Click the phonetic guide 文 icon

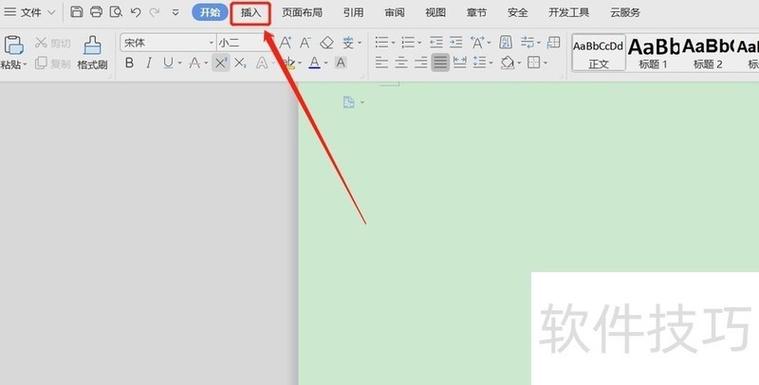[x=348, y=43]
